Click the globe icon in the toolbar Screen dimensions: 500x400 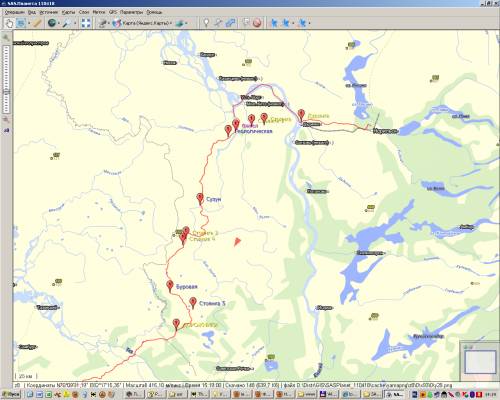52,23
